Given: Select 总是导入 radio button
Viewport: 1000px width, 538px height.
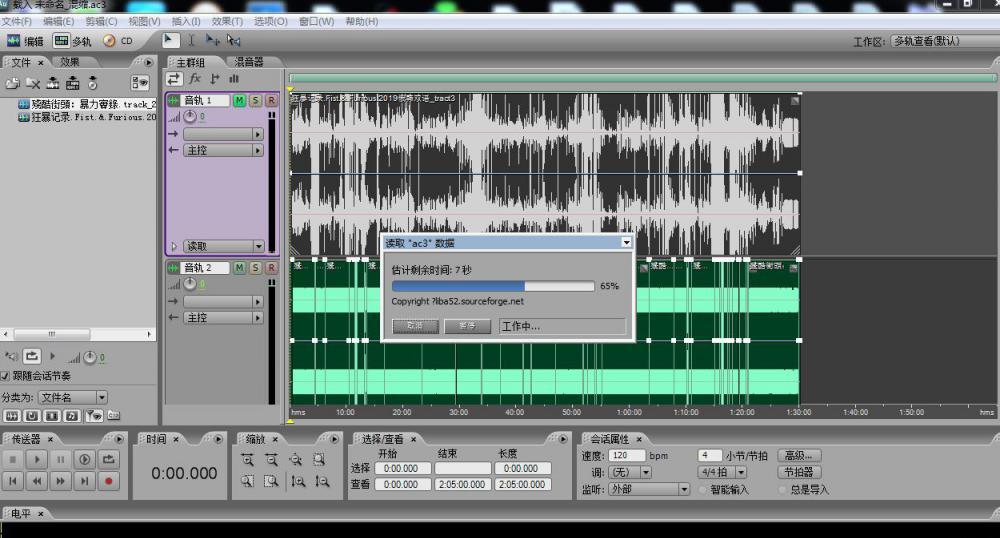Looking at the screenshot, I should (x=783, y=490).
